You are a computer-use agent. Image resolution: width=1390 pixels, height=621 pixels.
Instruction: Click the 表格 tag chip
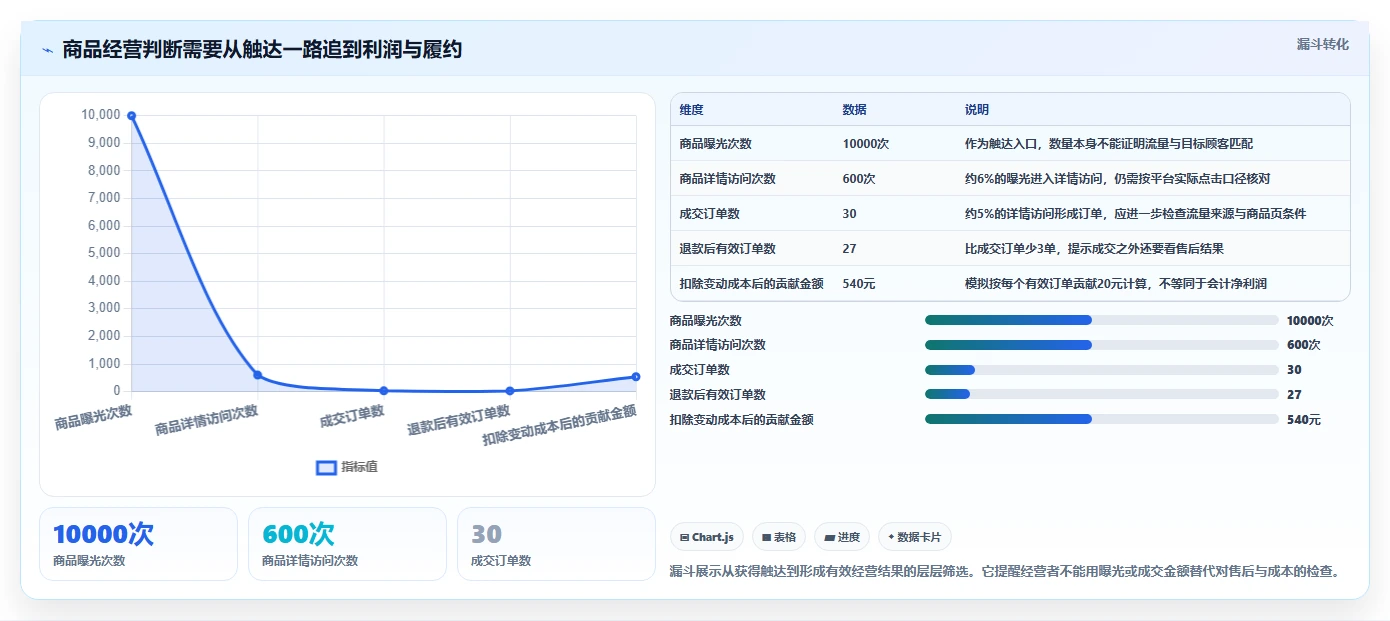[779, 537]
